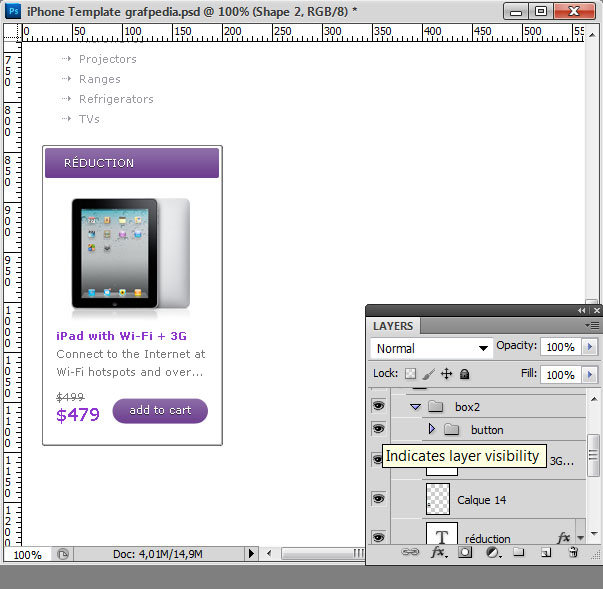The image size is (603, 589).
Task: Click the 100% zoom field in status bar
Action: pyautogui.click(x=27, y=555)
